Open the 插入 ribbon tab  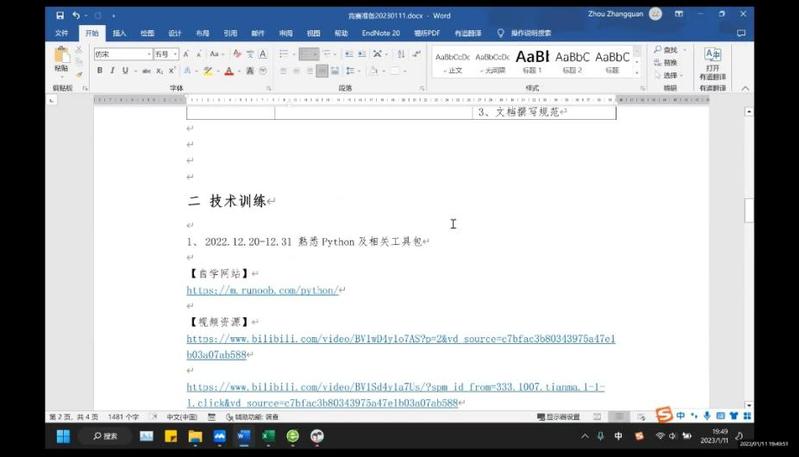119,33
